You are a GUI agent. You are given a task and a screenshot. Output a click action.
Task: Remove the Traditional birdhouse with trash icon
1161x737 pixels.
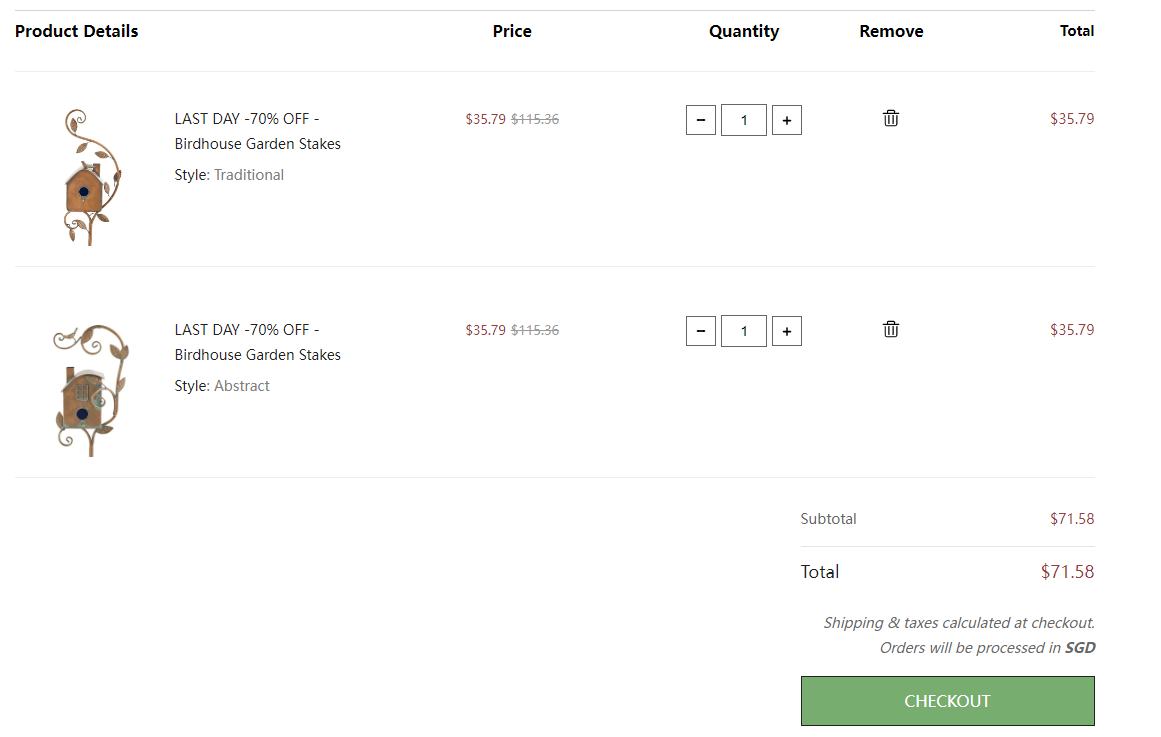[890, 118]
